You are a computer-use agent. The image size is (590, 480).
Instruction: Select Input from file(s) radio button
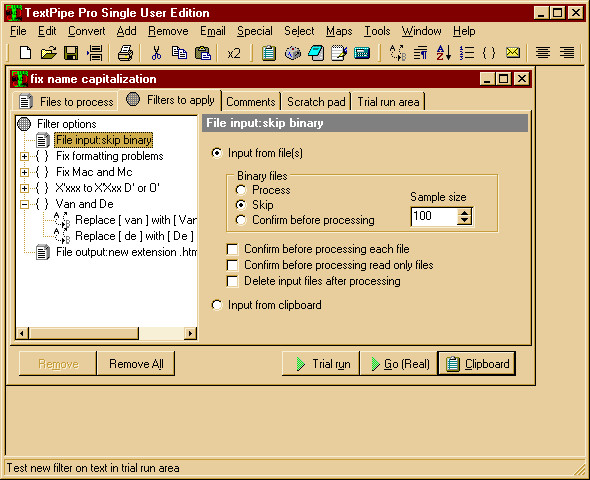[217, 153]
